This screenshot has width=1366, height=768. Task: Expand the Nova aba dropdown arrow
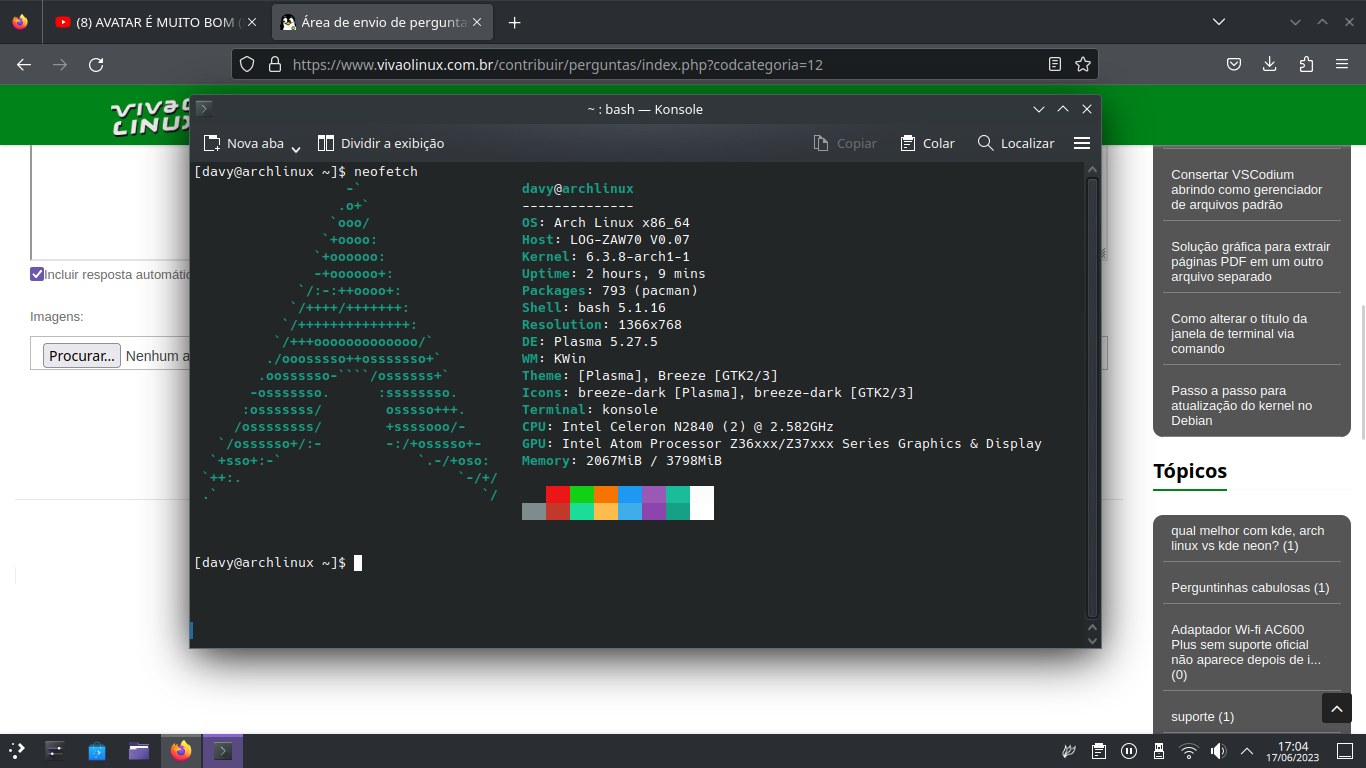point(296,147)
